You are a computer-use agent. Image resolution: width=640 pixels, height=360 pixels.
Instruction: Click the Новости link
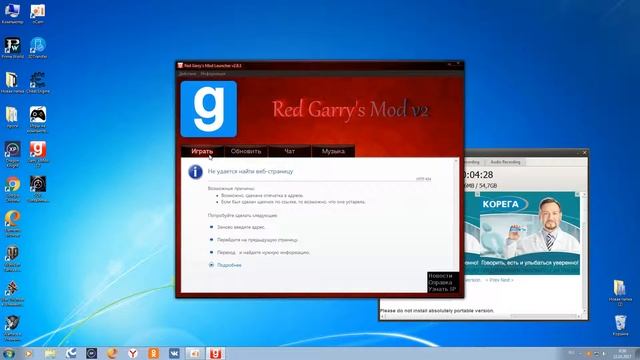tap(440, 276)
